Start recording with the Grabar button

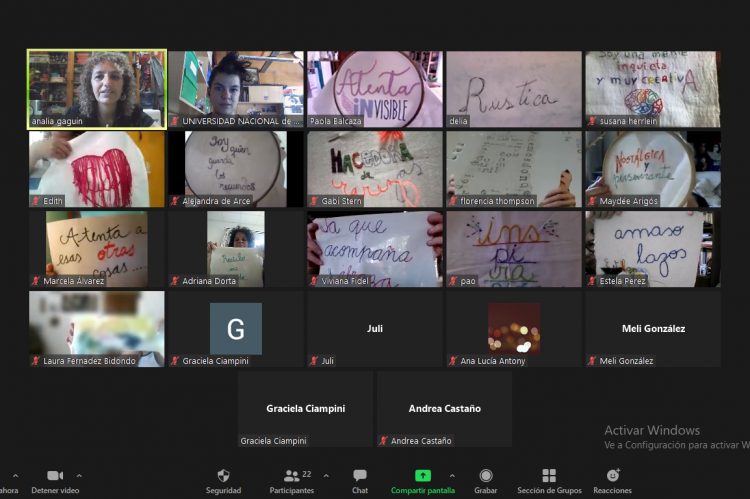pyautogui.click(x=486, y=476)
